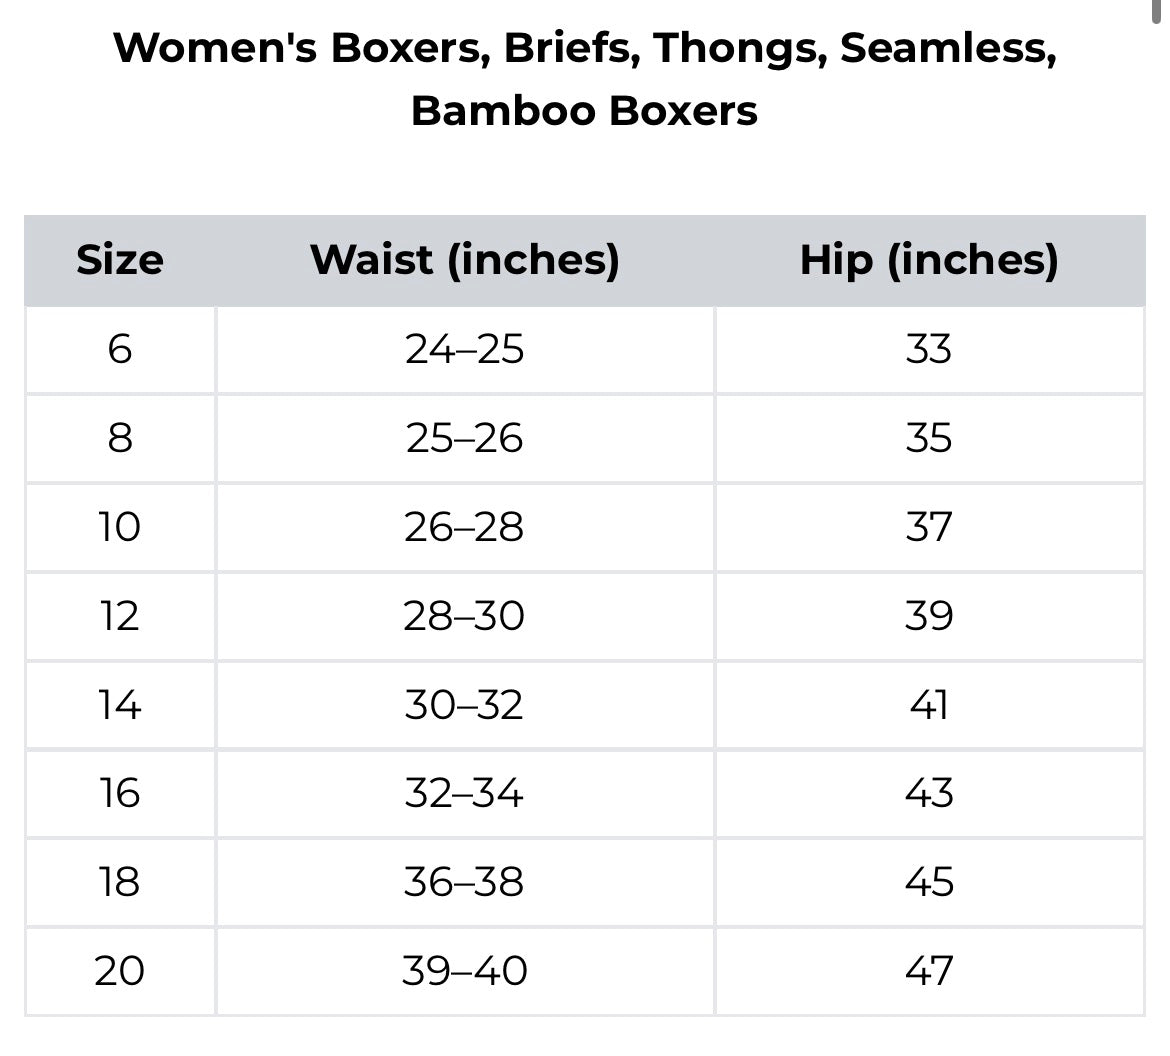Select the size 8 cell
The image size is (1170, 1056).
[x=119, y=438]
